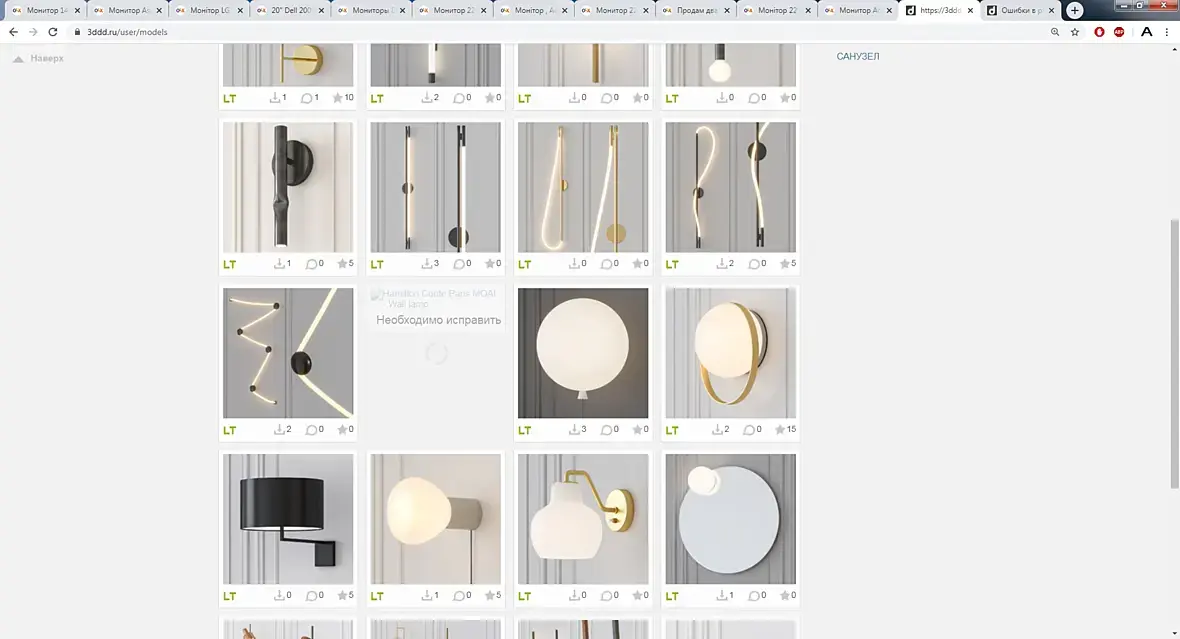The width and height of the screenshot is (1180, 639).
Task: Switch to the 'Мониторы' tab
Action: tap(371, 11)
